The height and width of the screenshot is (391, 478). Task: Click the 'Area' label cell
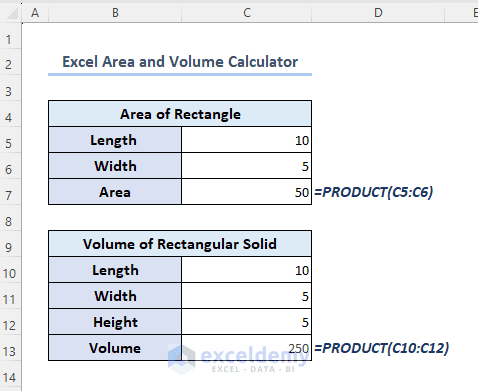click(115, 192)
